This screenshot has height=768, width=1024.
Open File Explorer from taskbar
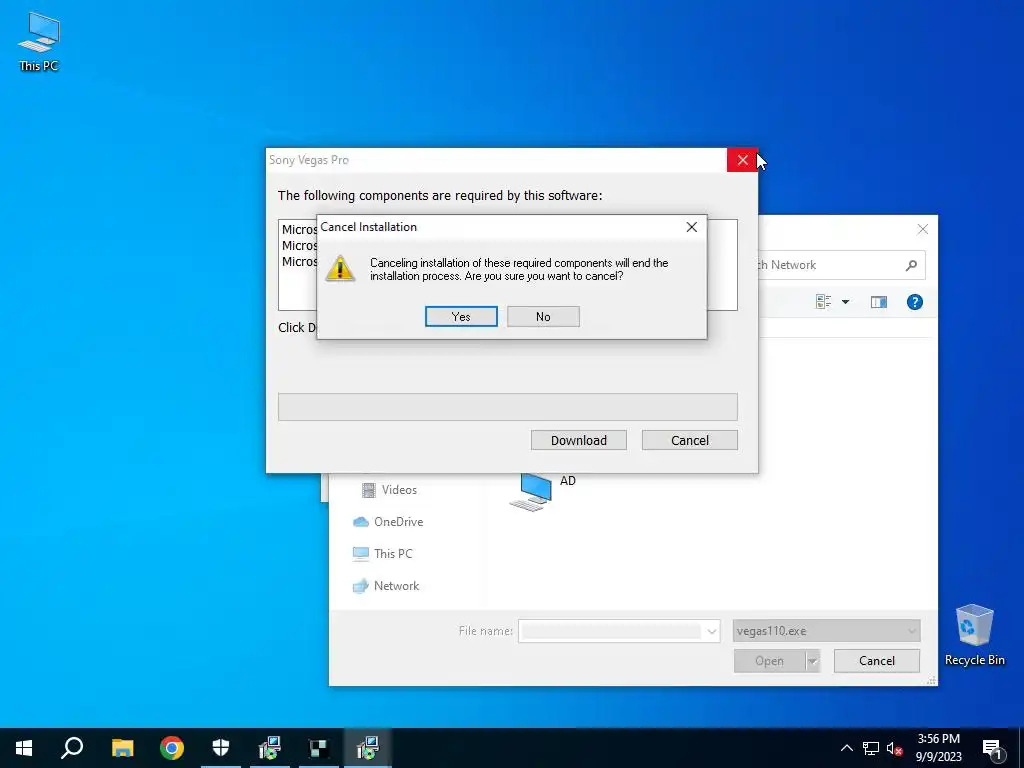tap(122, 748)
